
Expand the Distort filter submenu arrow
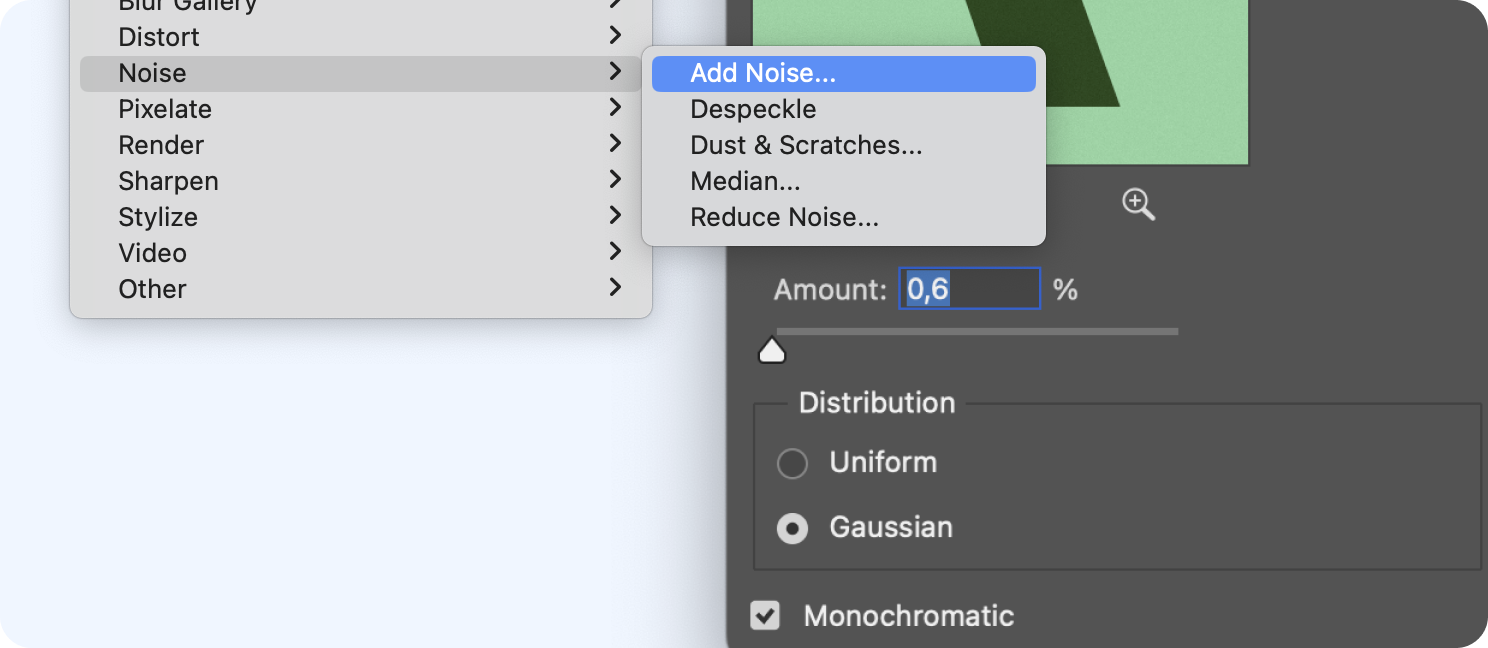click(615, 35)
